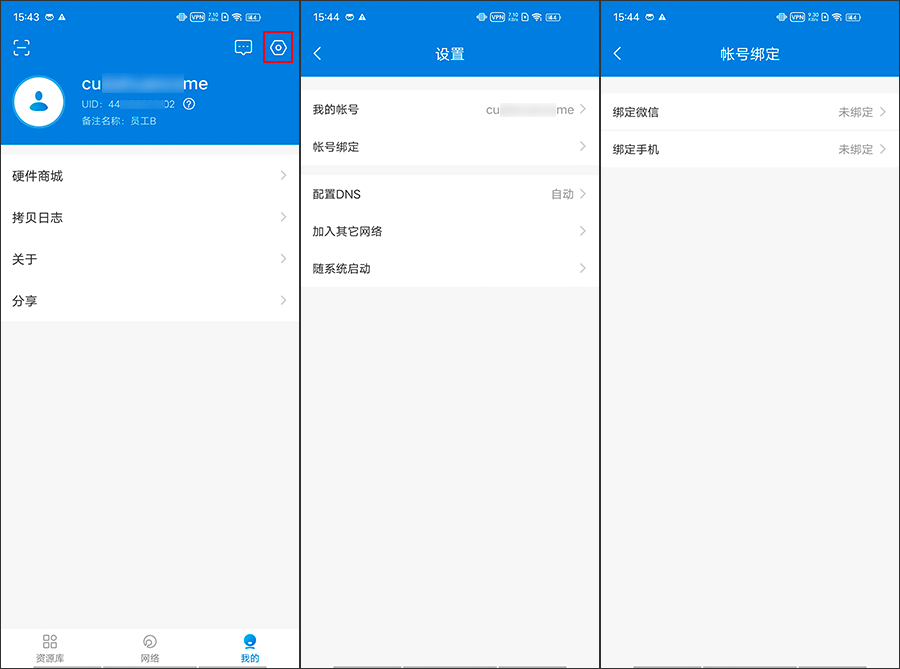This screenshot has height=669, width=900.
Task: Open the messages chat bubble icon
Action: (x=243, y=47)
